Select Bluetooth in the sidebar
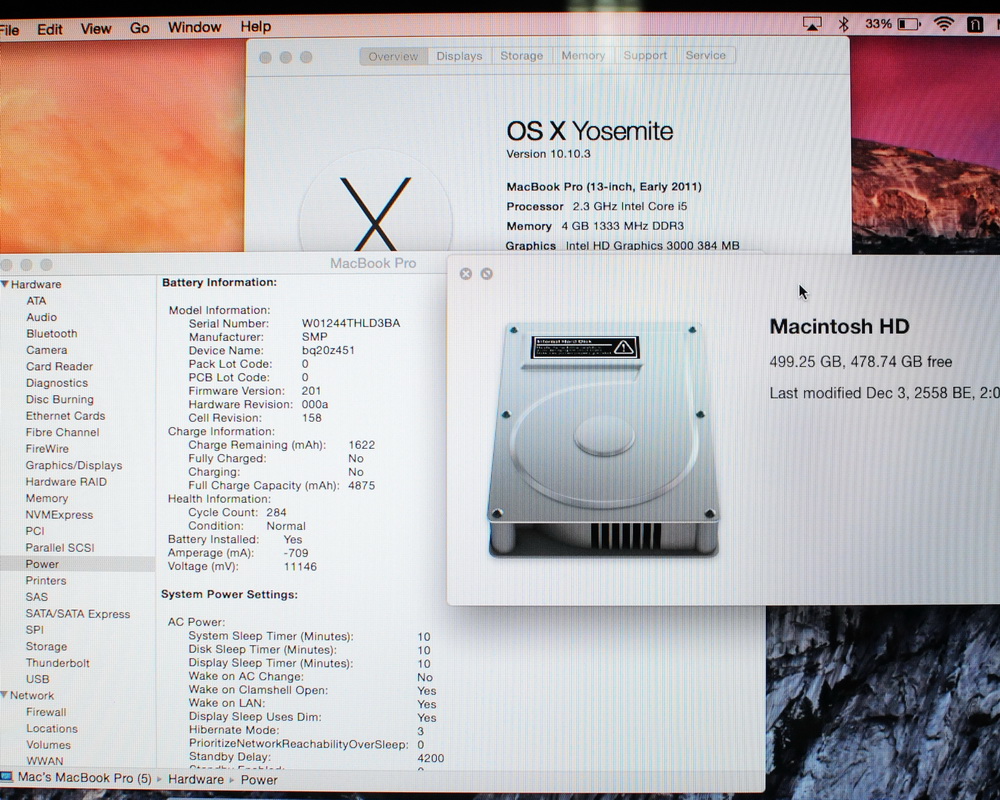The height and width of the screenshot is (800, 1000). (52, 334)
